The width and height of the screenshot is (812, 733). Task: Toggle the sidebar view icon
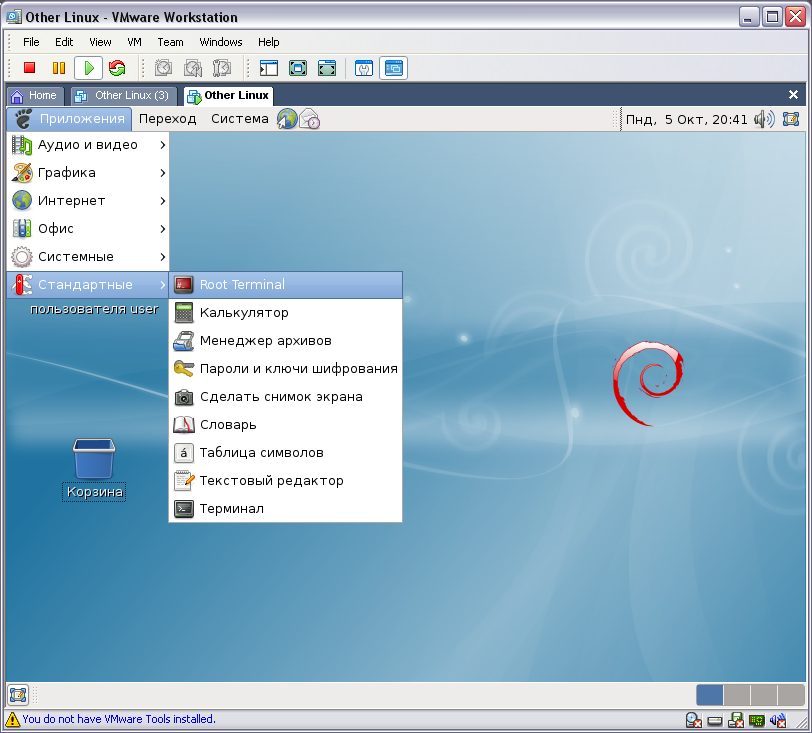(268, 68)
